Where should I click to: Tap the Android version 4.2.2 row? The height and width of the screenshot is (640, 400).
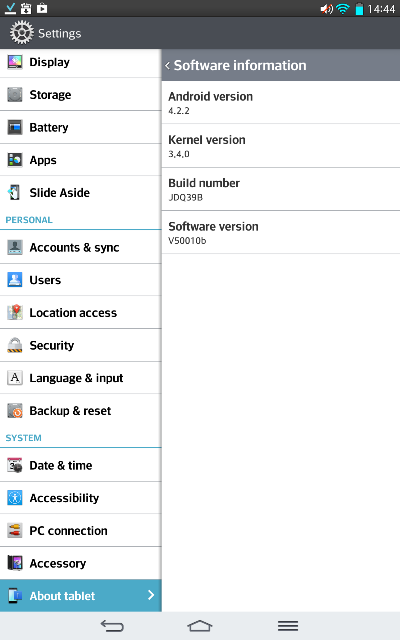281,102
